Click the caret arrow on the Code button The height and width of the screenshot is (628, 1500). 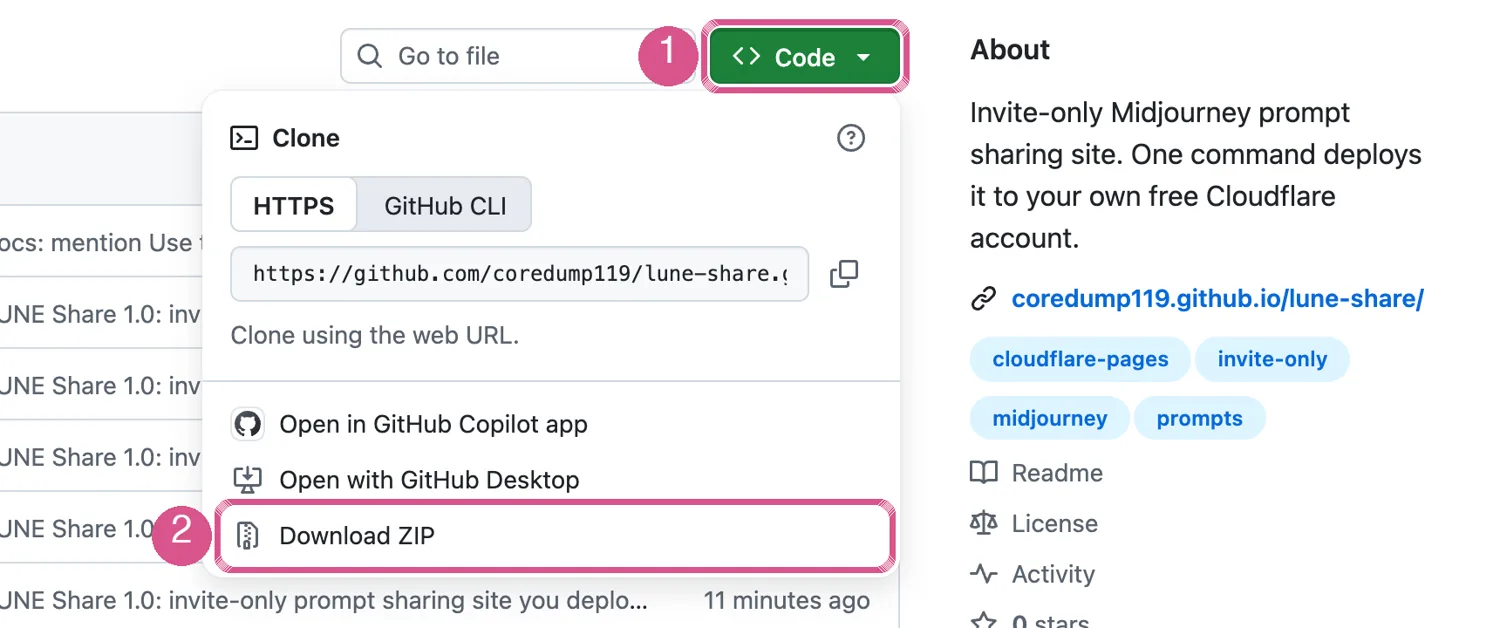pos(864,58)
